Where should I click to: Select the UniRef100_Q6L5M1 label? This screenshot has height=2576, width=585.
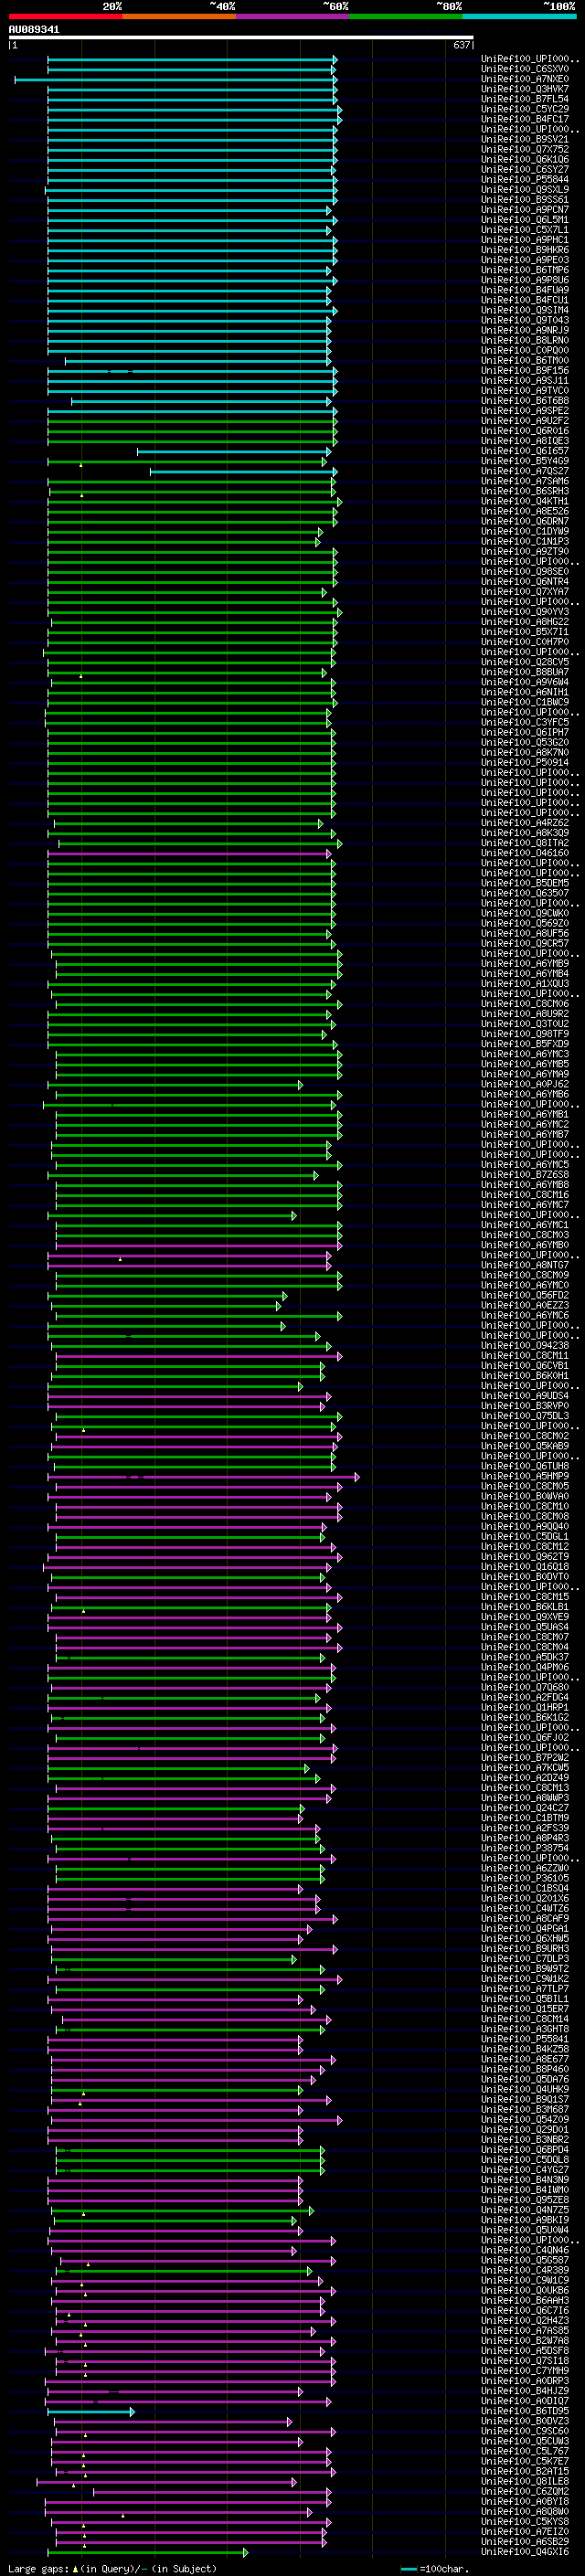click(525, 220)
